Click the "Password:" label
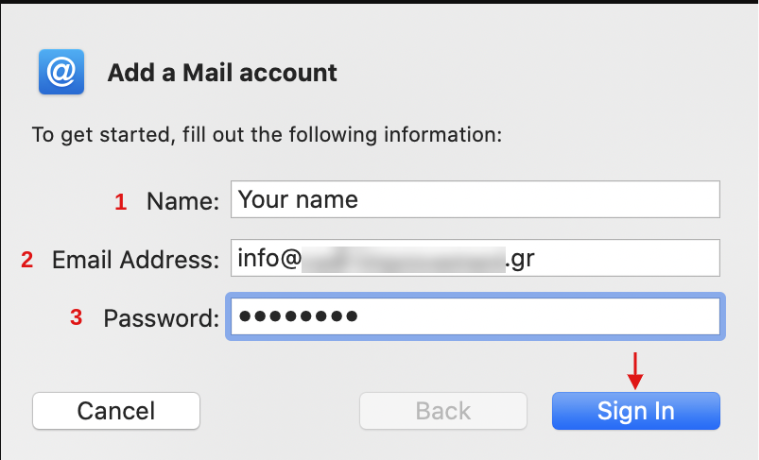 tap(161, 318)
